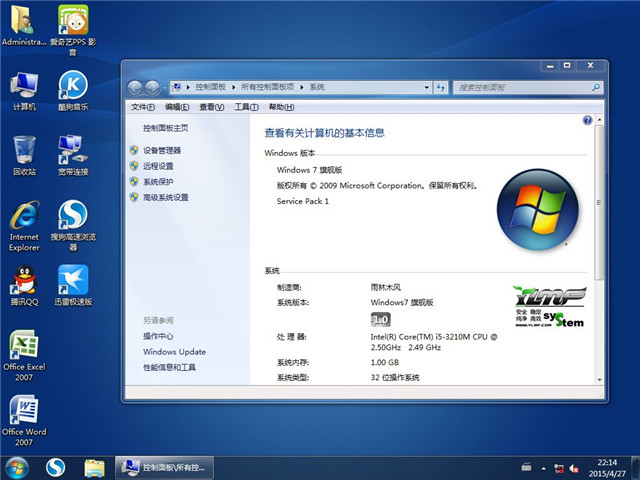
Task: Select the Control Panel taskbar button
Action: tap(164, 468)
